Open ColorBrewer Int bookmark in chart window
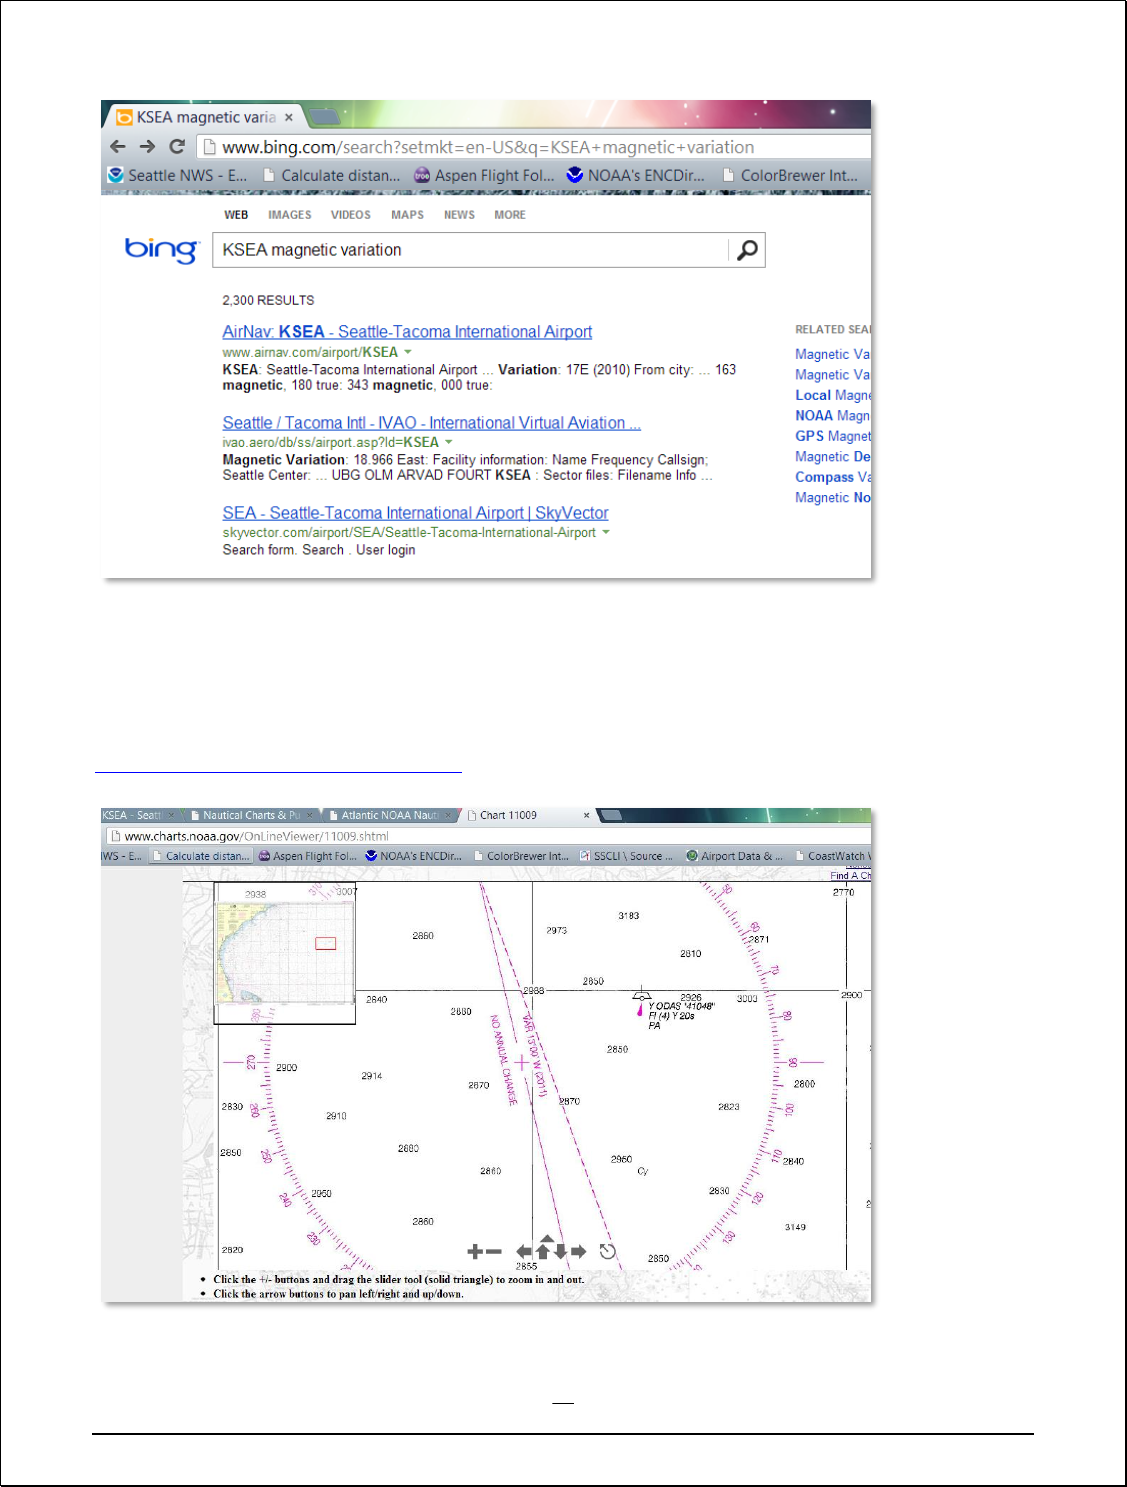Screen dimensions: 1127x1487 click(521, 856)
